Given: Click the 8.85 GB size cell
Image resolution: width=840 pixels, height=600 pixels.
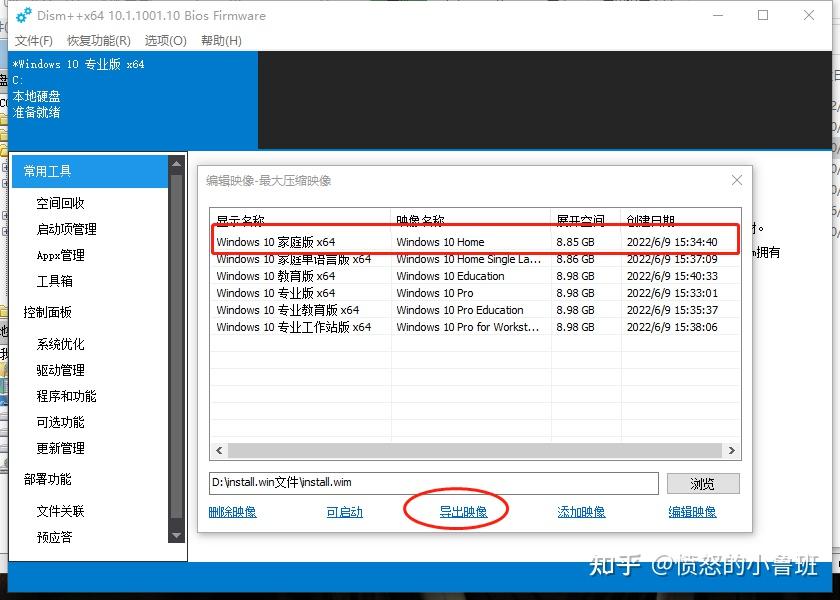Looking at the screenshot, I should (575, 242).
